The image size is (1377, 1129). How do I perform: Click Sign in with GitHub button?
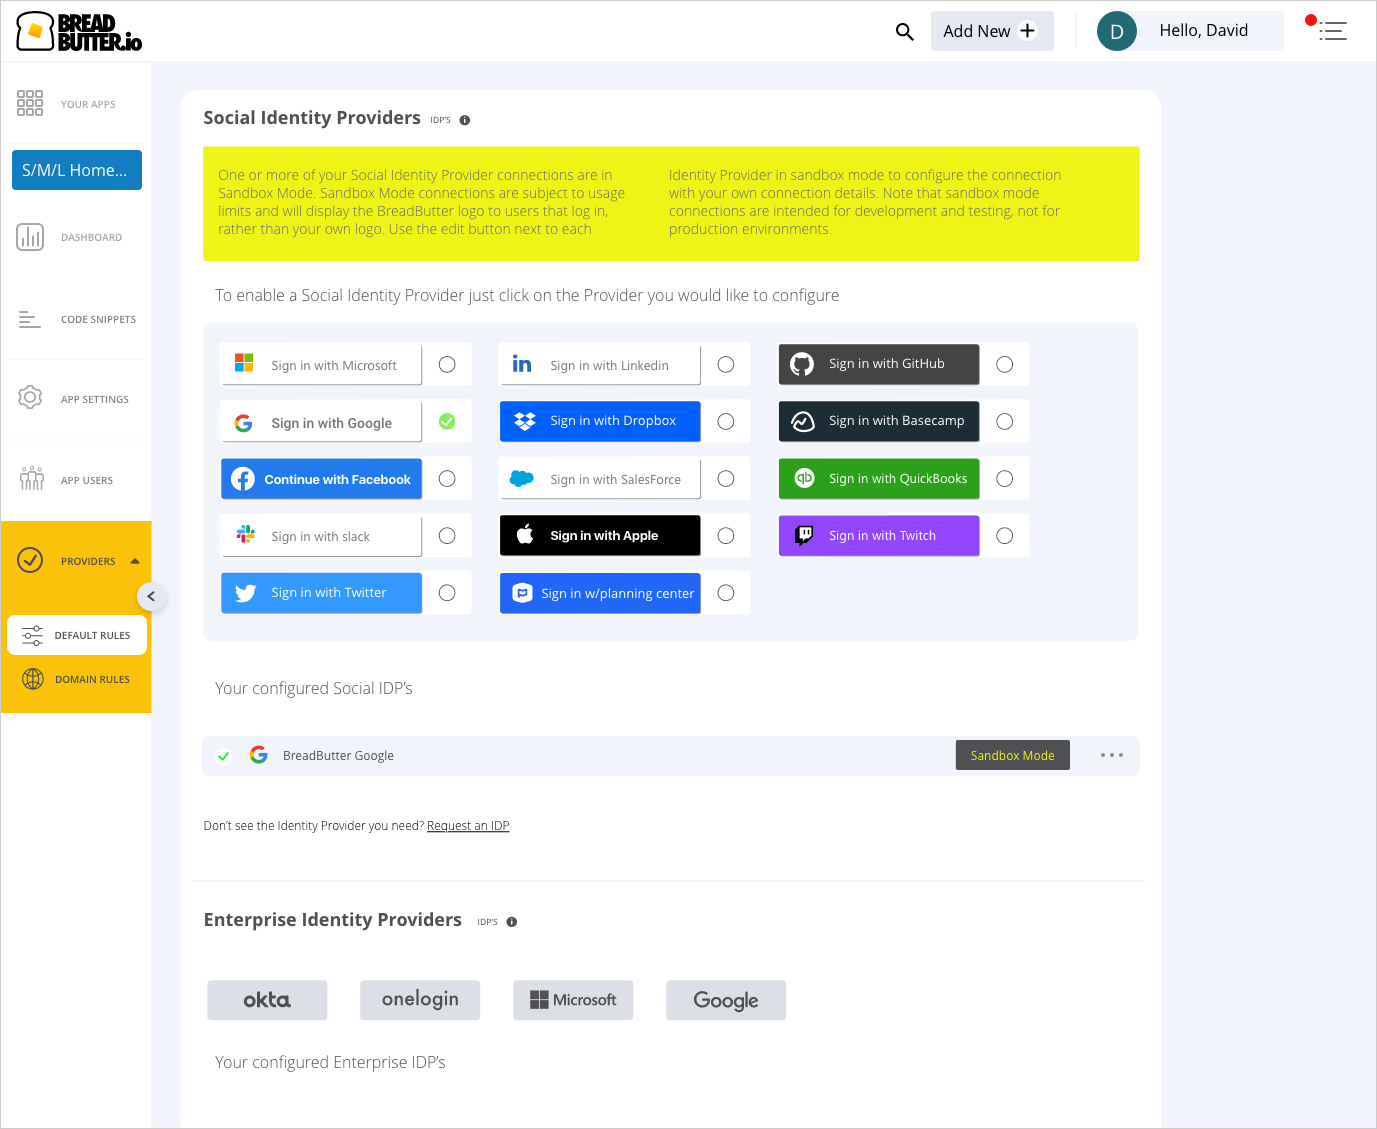[x=879, y=364]
